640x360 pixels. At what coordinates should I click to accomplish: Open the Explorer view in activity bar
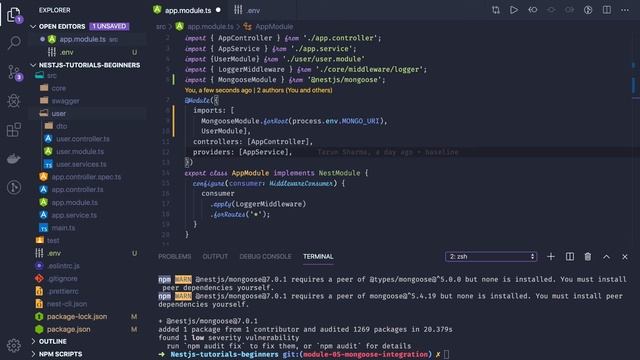13,15
